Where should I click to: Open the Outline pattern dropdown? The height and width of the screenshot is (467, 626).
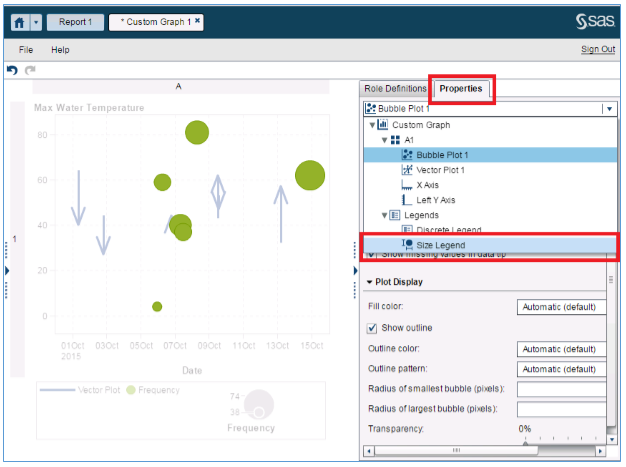coord(562,369)
